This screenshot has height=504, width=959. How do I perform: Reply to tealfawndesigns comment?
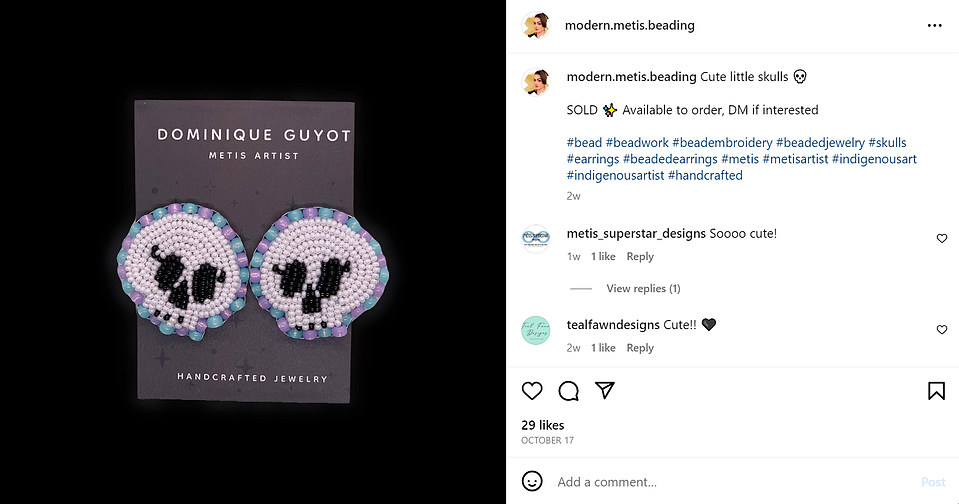640,347
